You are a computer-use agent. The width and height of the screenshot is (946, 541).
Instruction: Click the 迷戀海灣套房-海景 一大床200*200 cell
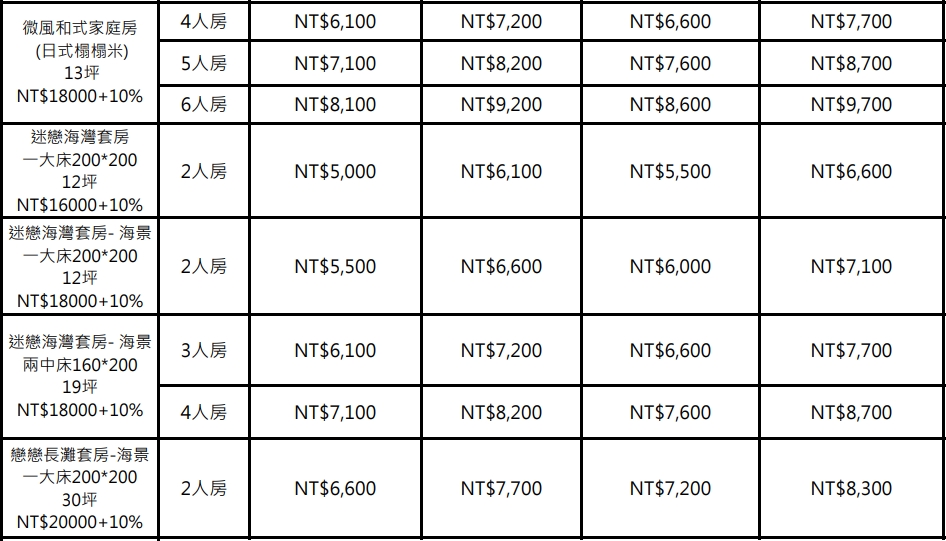point(80,266)
